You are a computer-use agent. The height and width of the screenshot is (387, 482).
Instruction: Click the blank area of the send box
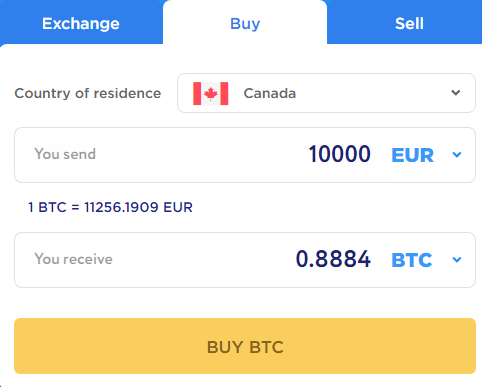point(200,155)
